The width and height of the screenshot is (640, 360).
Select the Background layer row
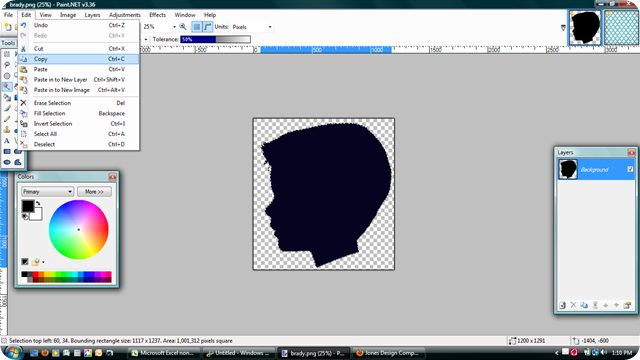[x=596, y=169]
